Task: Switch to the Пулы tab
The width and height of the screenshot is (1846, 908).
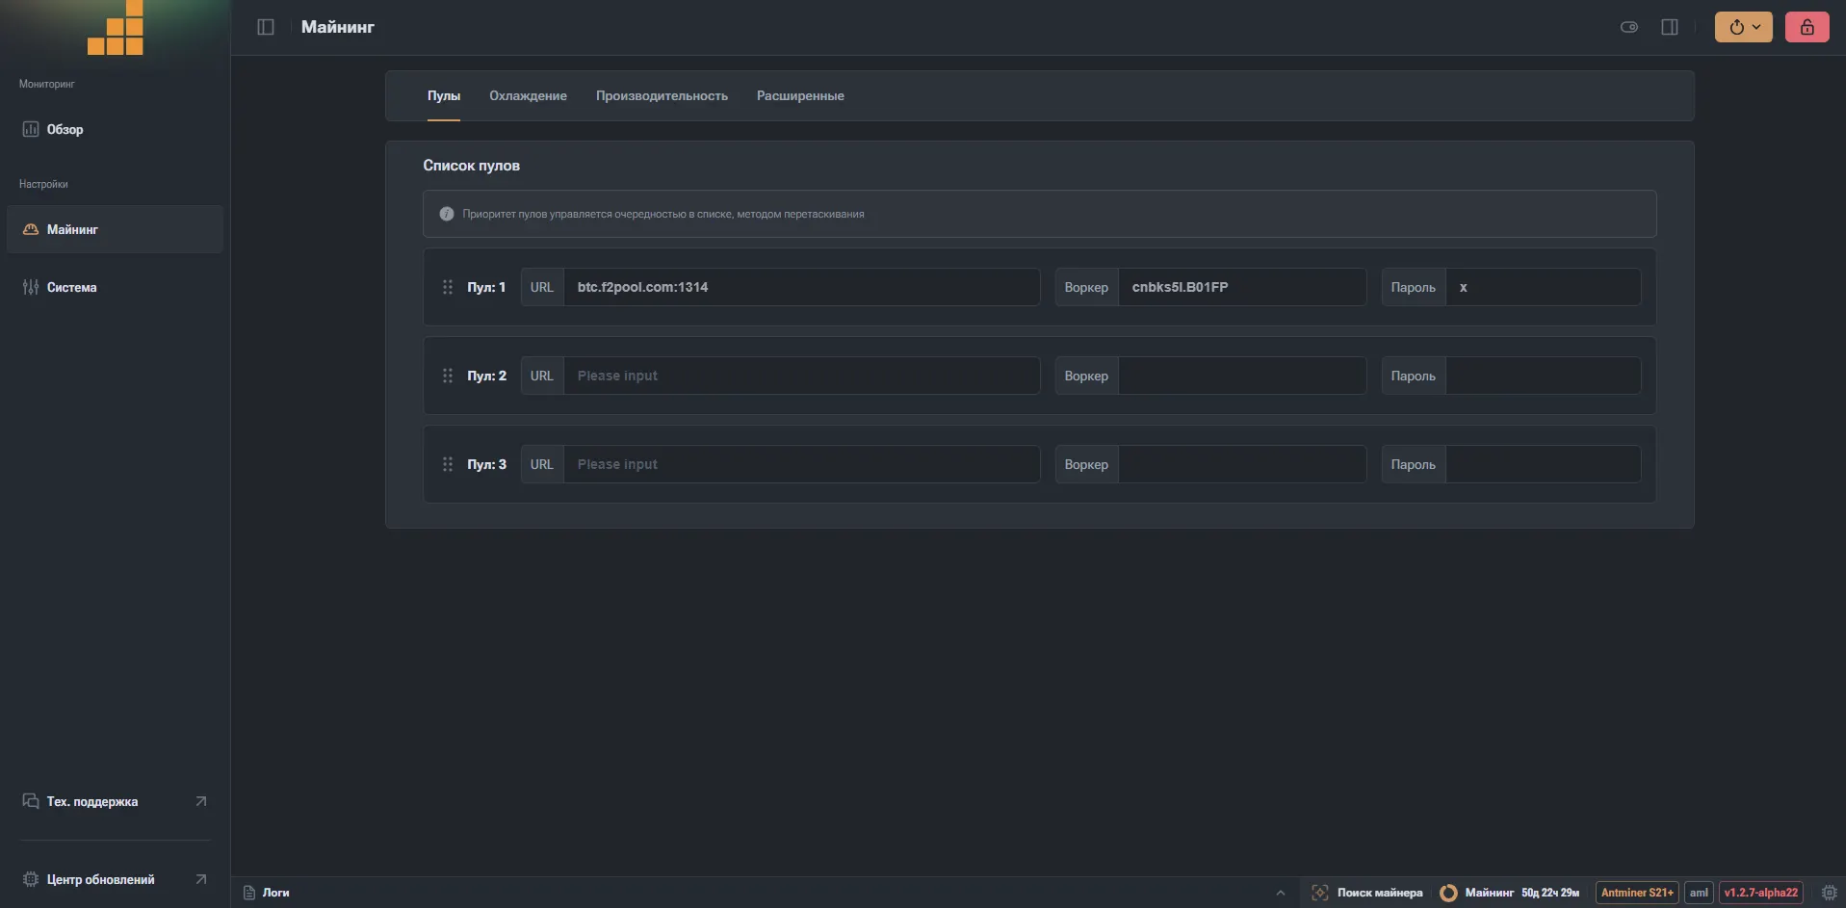Action: tap(444, 96)
